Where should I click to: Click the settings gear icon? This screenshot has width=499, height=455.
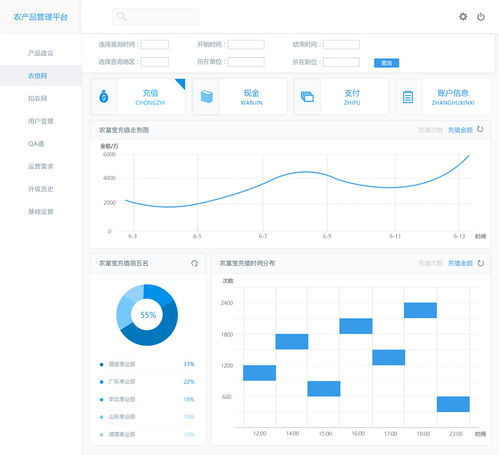pos(463,17)
